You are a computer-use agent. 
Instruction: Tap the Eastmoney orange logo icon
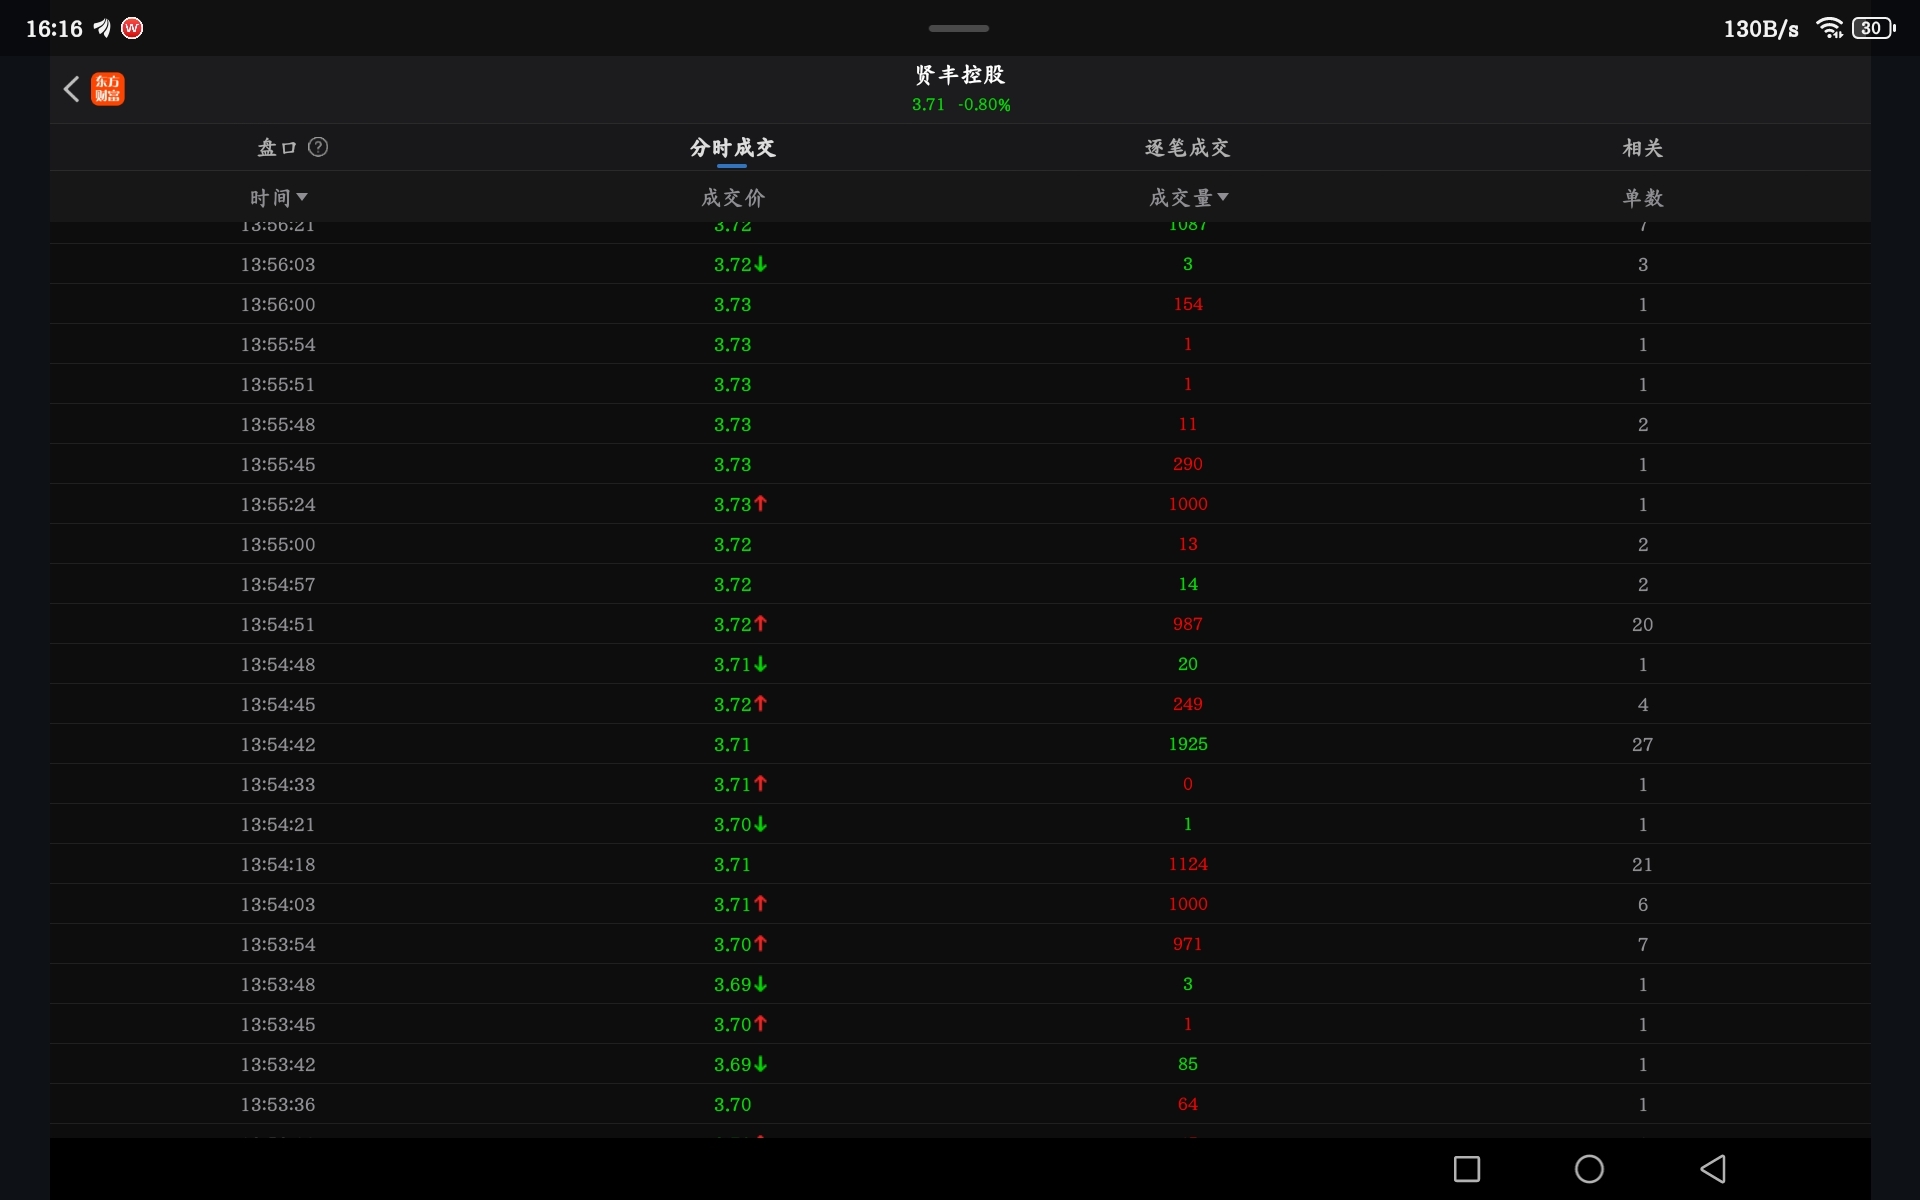tap(108, 89)
